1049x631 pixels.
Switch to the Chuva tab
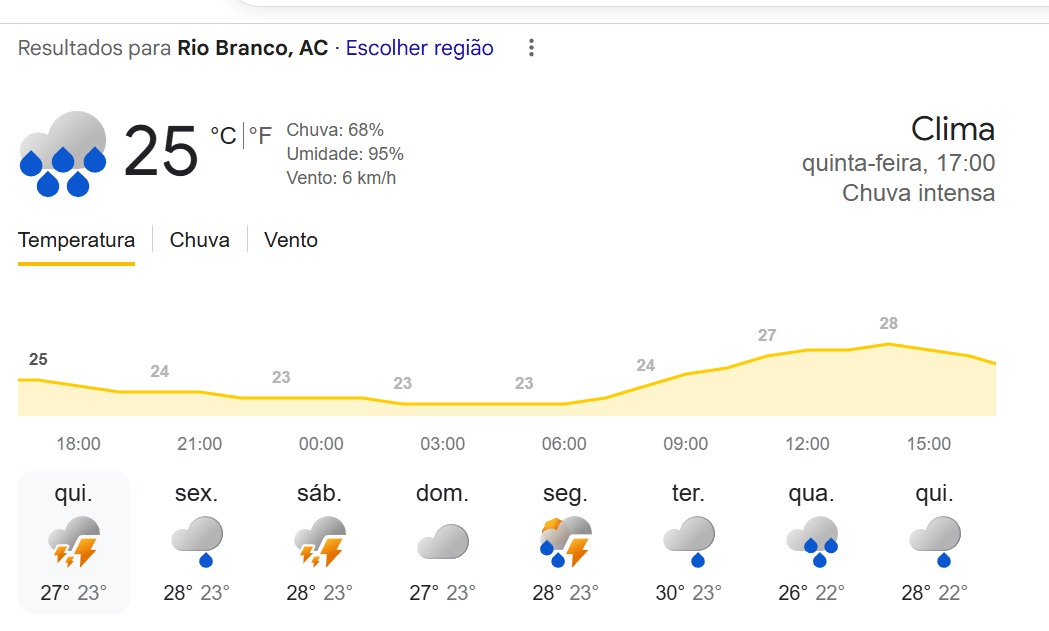point(199,240)
